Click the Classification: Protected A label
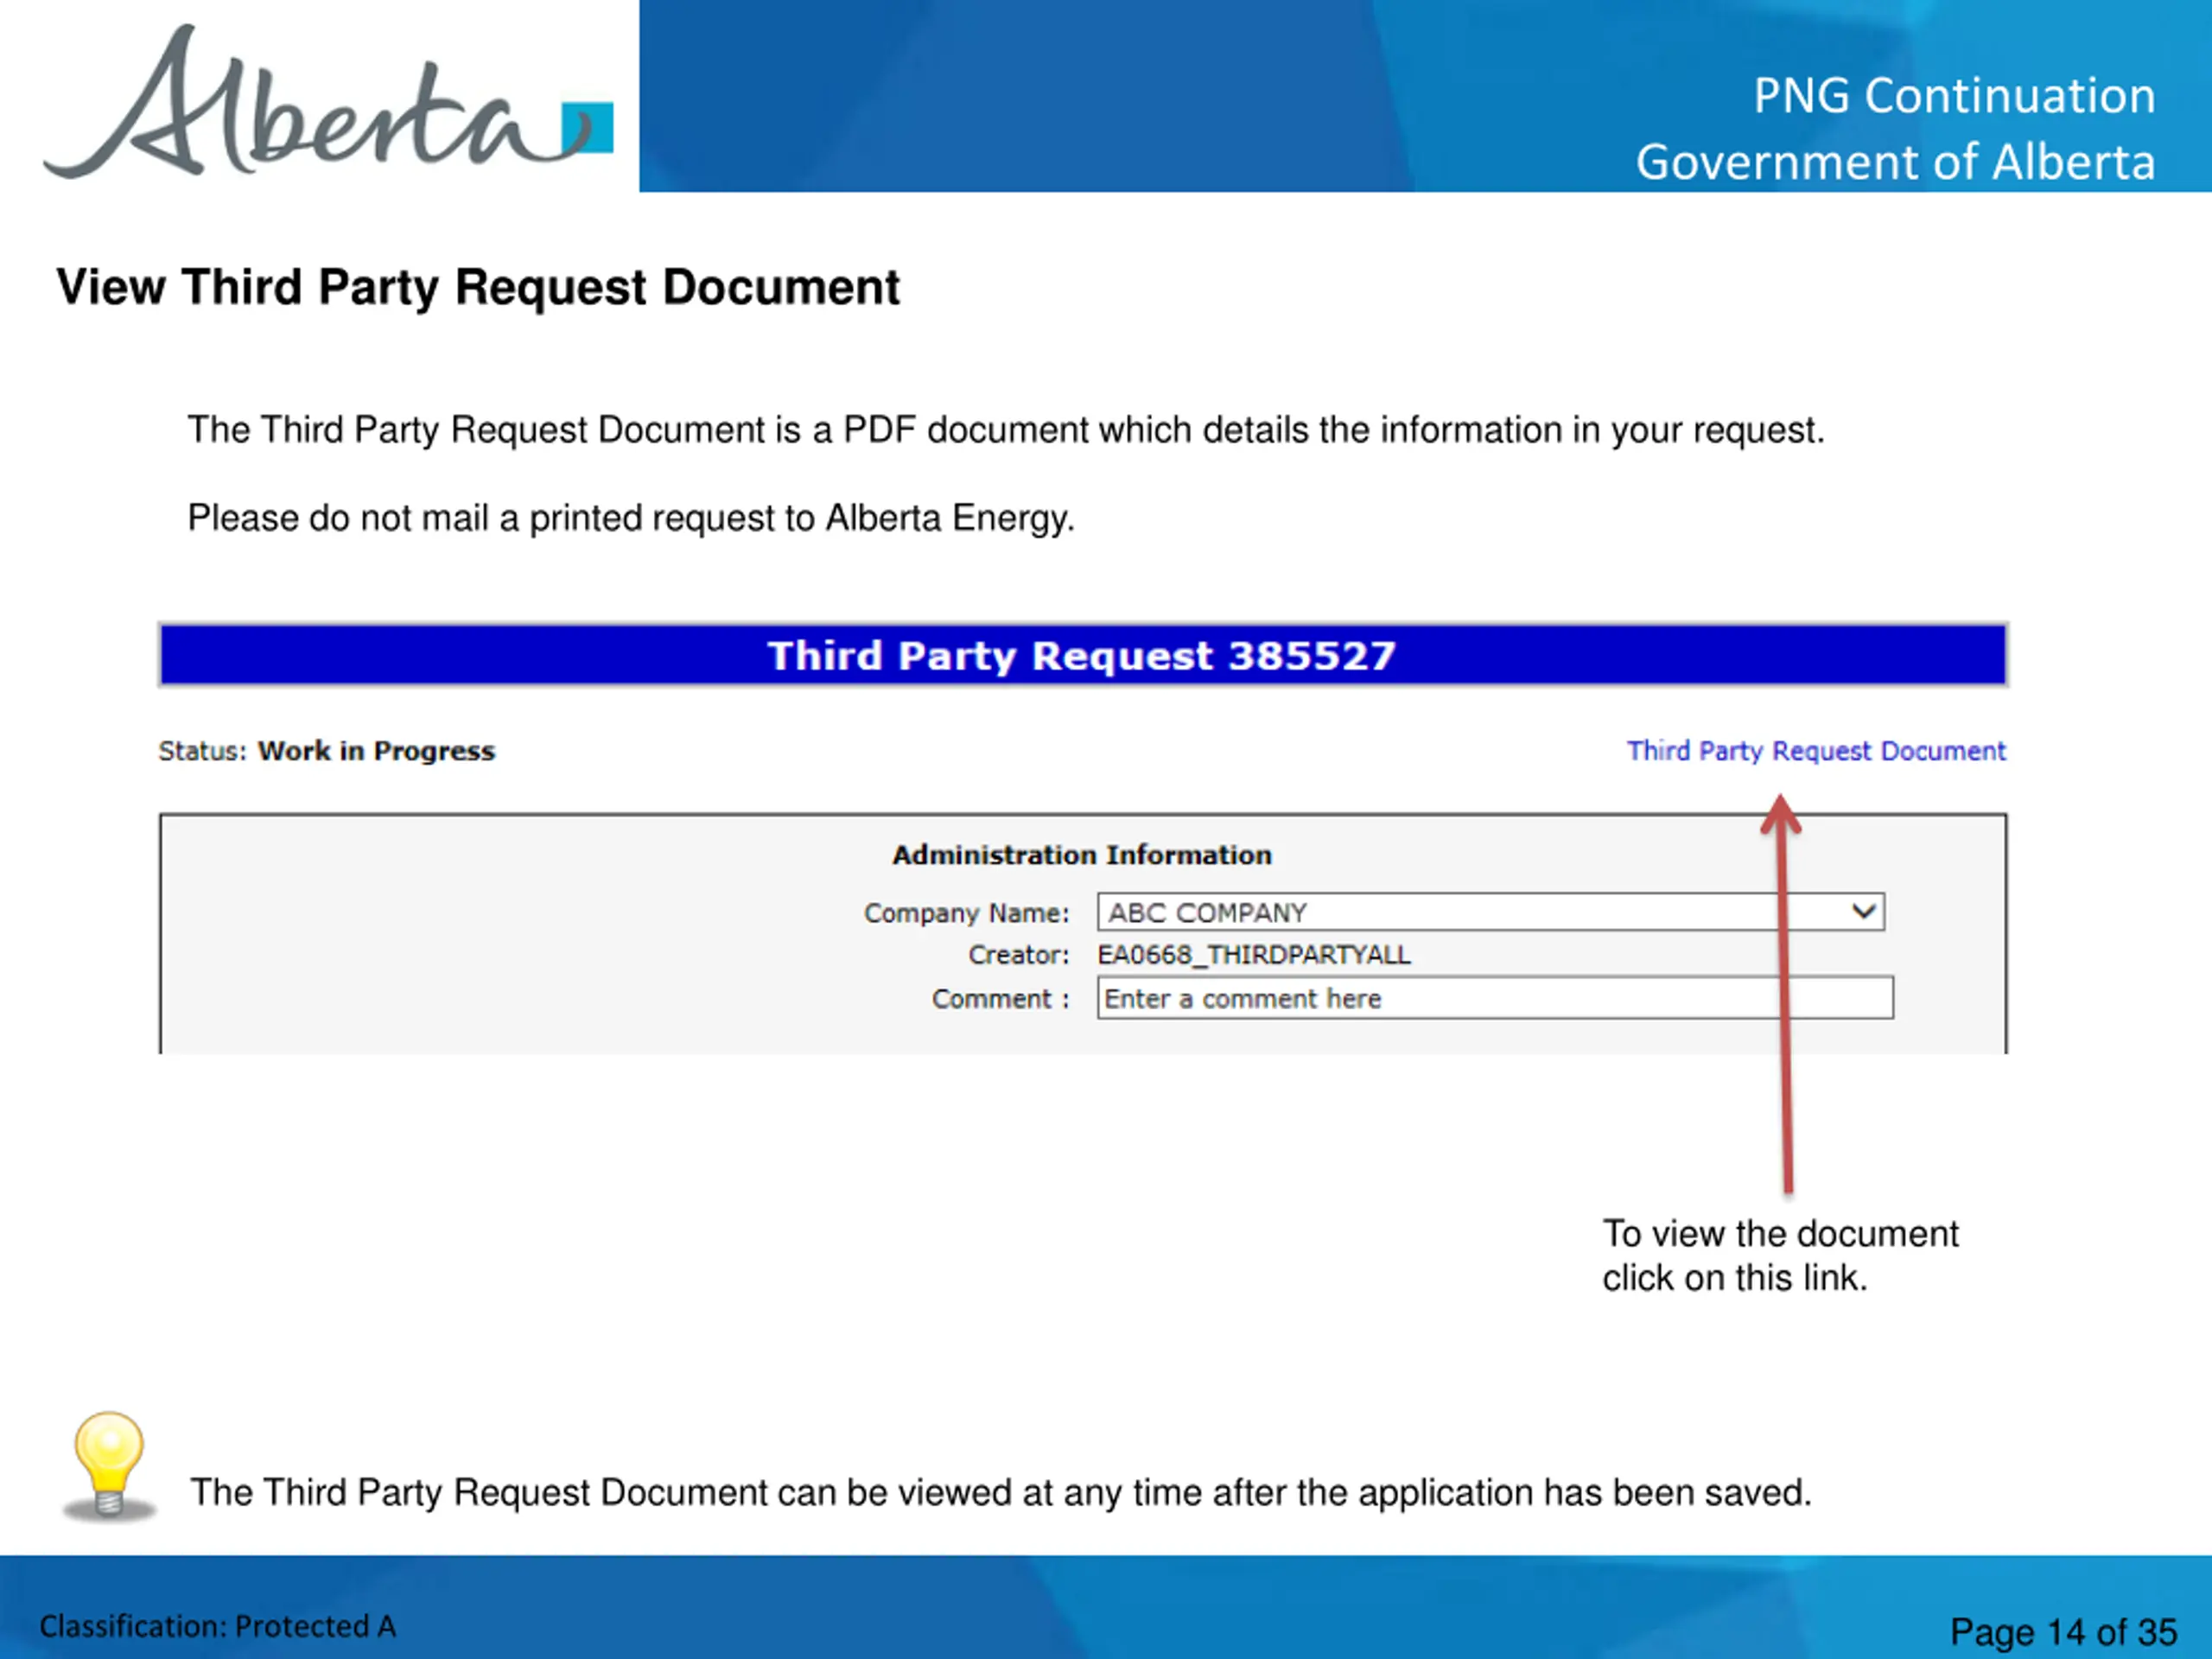This screenshot has height=1659, width=2212. point(218,1627)
